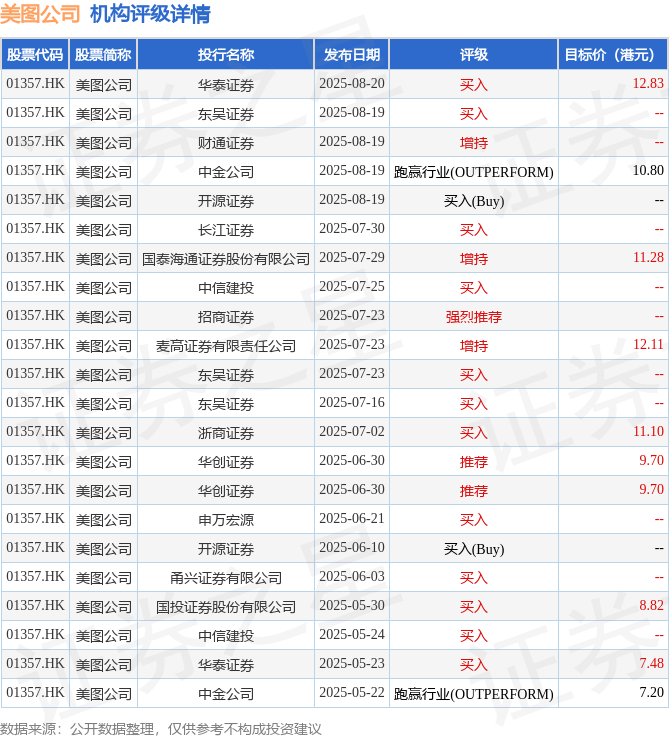Click 增持 rating in 国泰海通 row
The height and width of the screenshot is (738, 669).
click(x=474, y=259)
